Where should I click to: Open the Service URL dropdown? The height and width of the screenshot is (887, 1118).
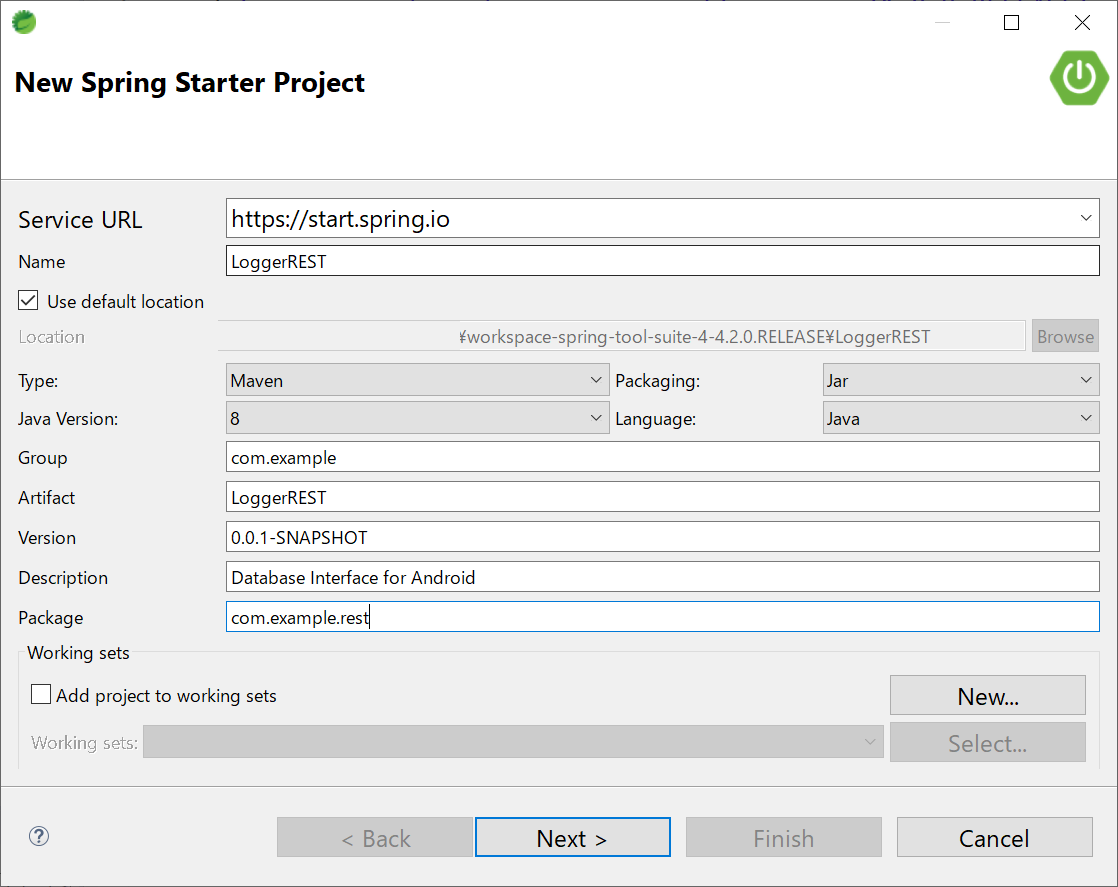click(x=1085, y=218)
